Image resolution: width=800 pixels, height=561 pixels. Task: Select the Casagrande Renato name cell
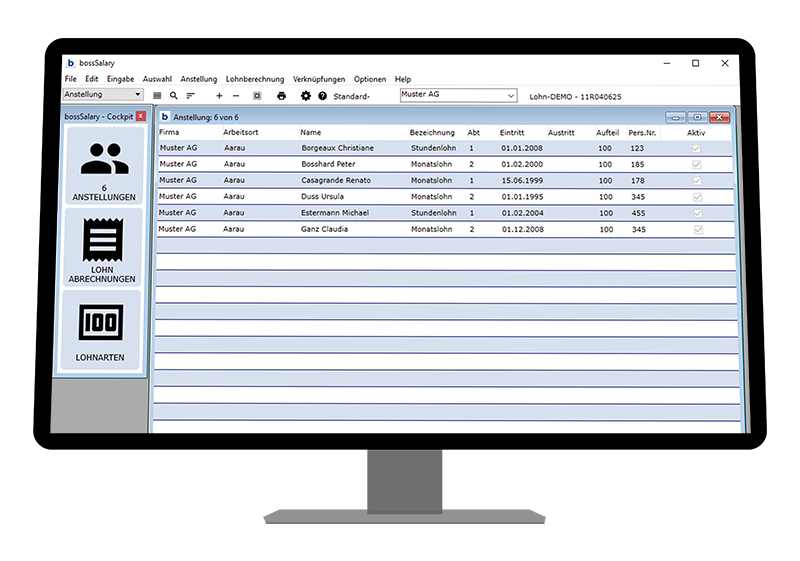tap(336, 181)
